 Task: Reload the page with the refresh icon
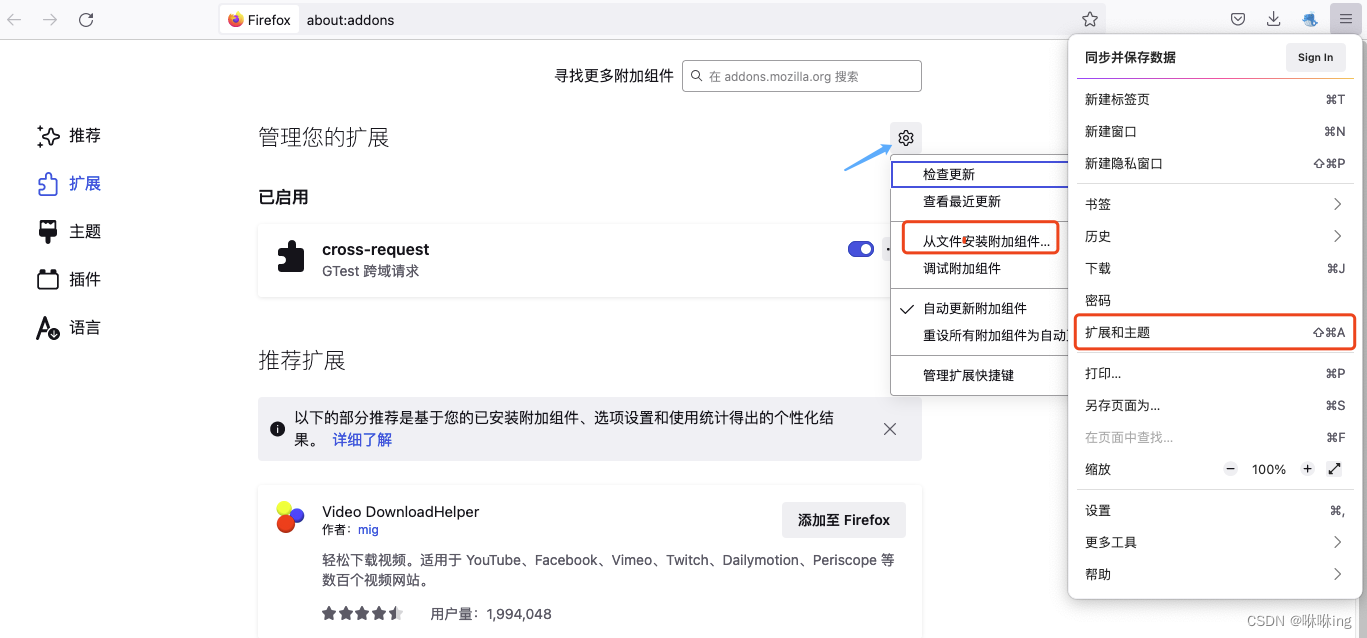tap(86, 19)
